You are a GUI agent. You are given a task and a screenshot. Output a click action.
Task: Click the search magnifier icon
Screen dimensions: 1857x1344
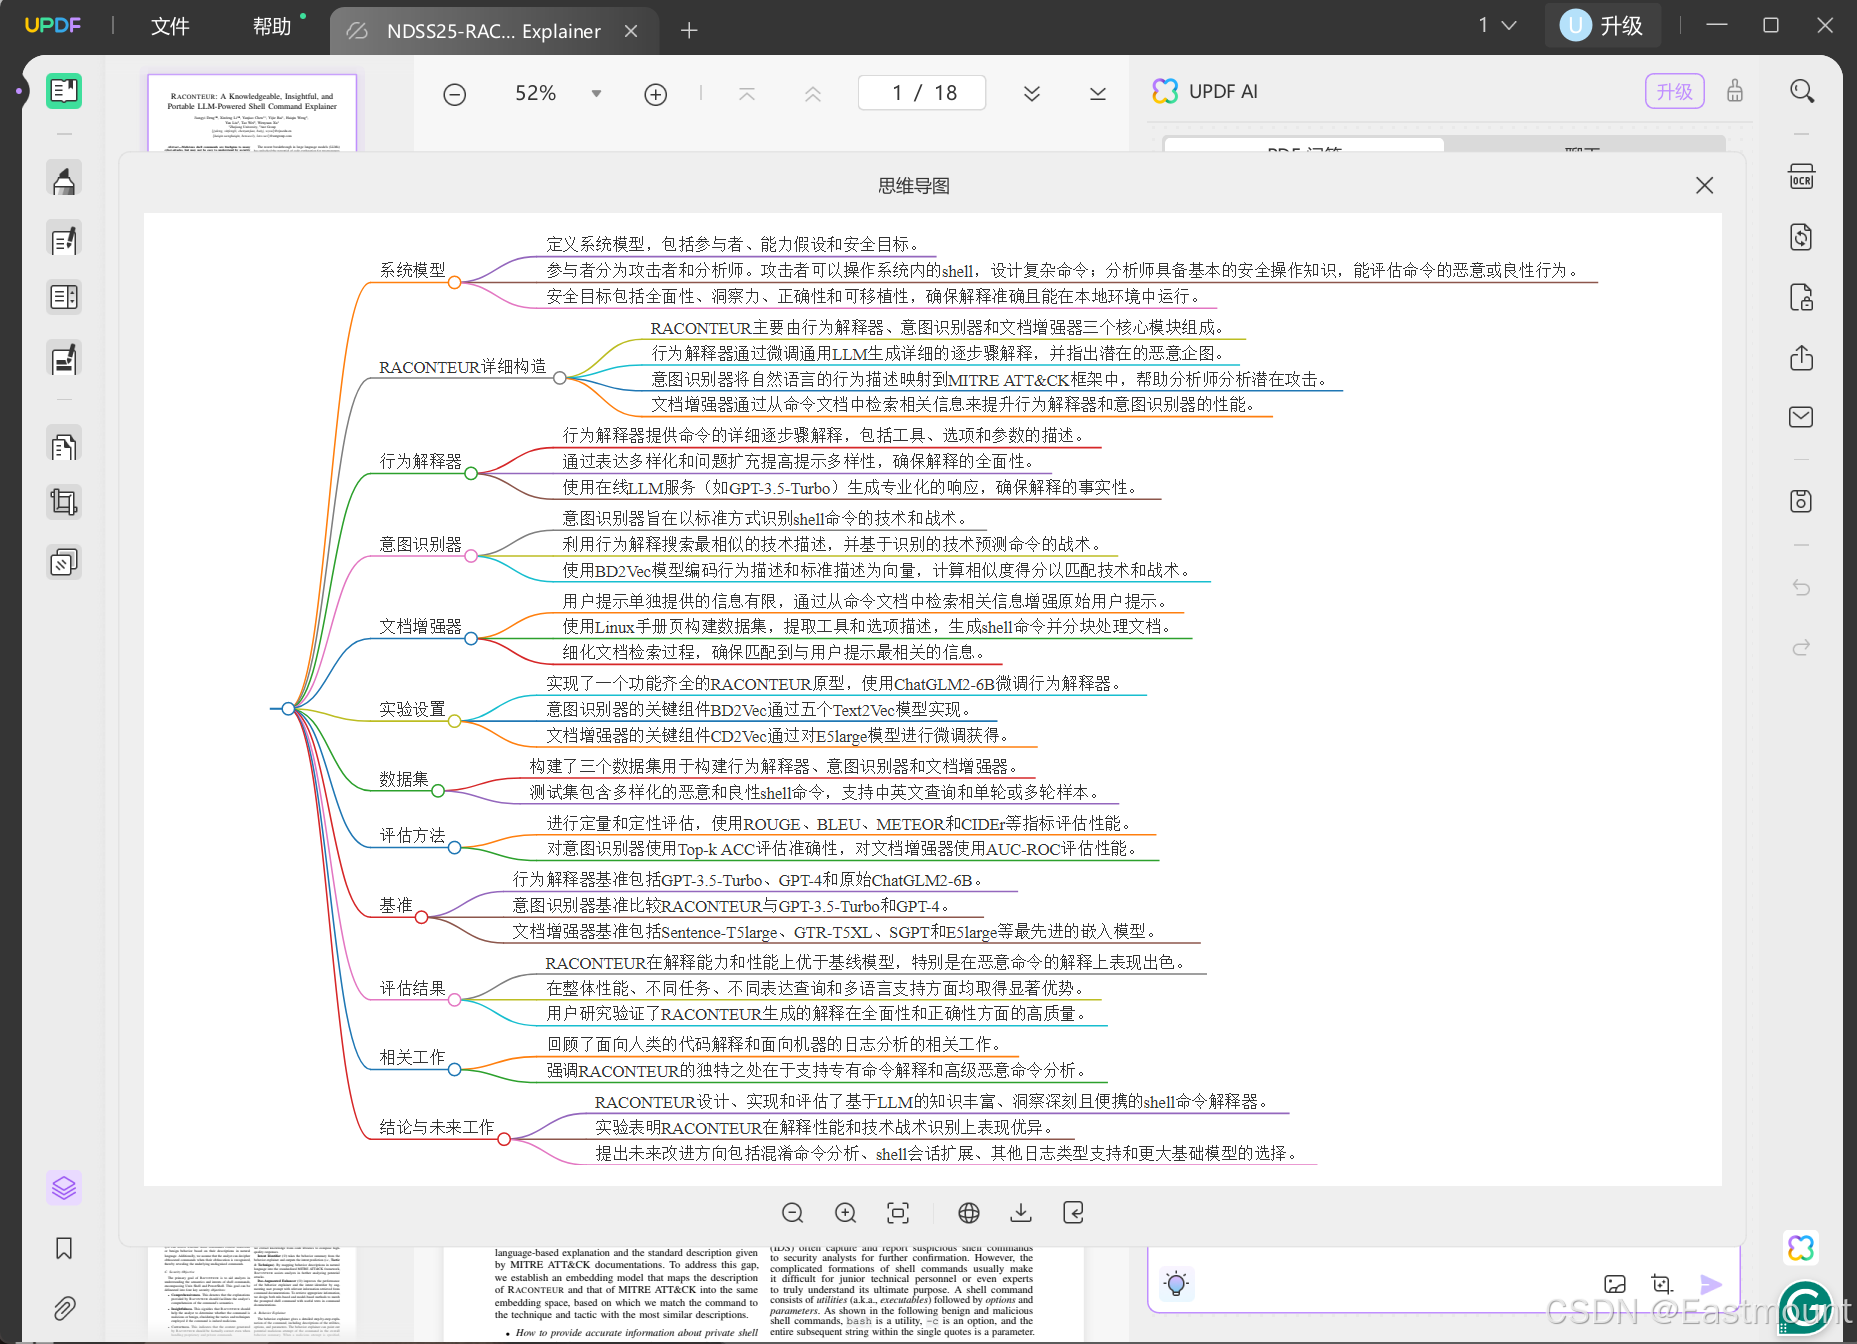(x=1802, y=92)
